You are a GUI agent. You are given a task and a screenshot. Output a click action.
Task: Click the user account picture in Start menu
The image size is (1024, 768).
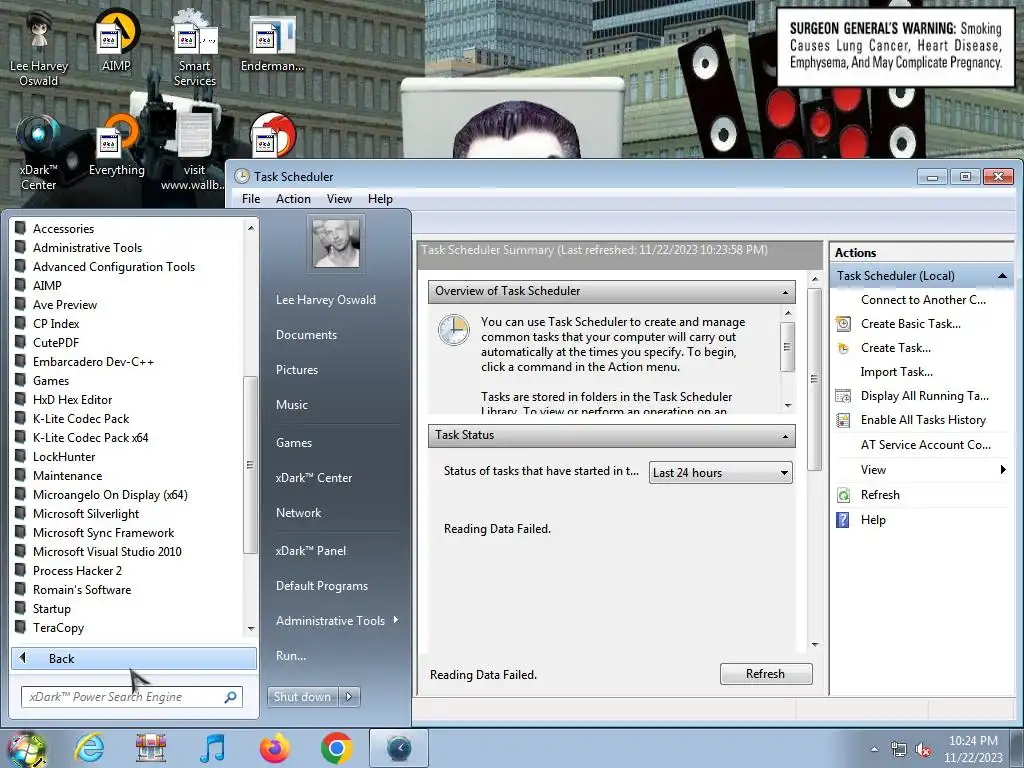point(336,243)
